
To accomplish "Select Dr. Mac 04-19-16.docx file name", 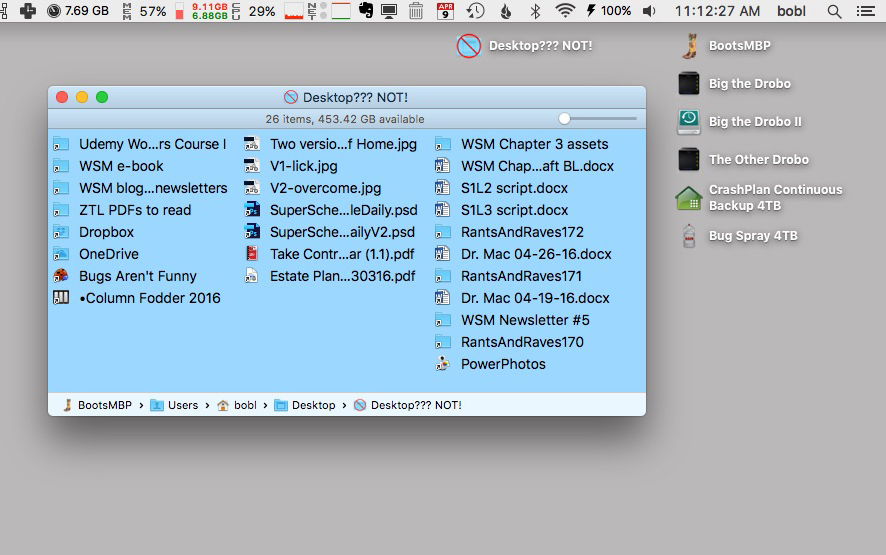I will click(x=535, y=298).
